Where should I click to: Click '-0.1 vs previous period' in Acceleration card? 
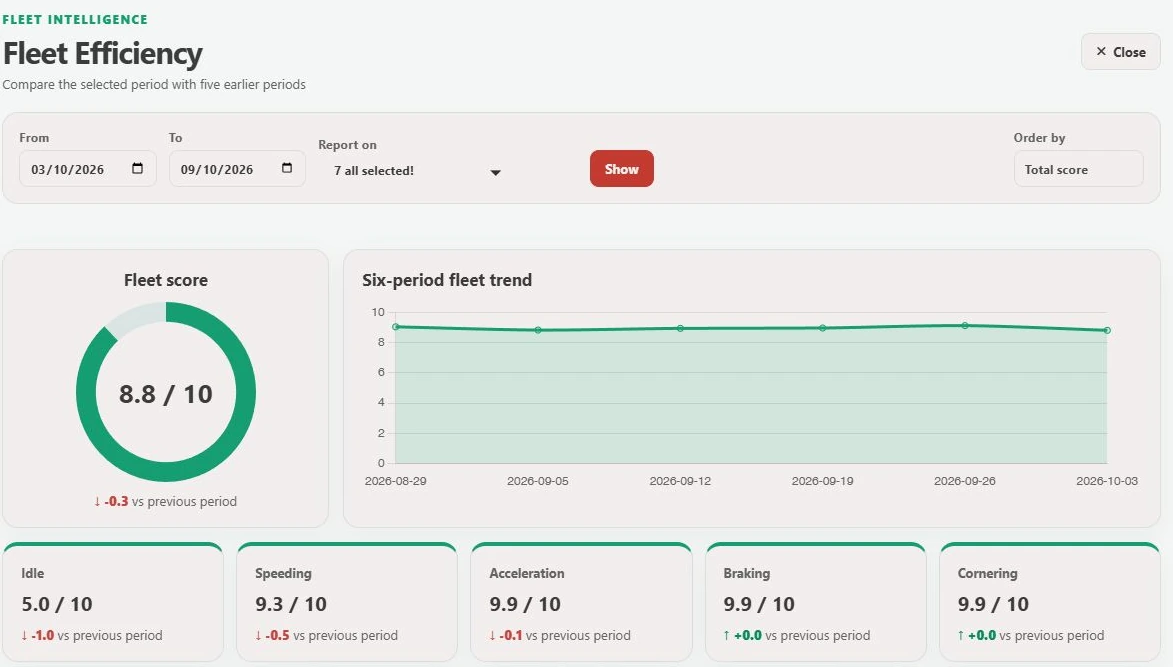(560, 636)
